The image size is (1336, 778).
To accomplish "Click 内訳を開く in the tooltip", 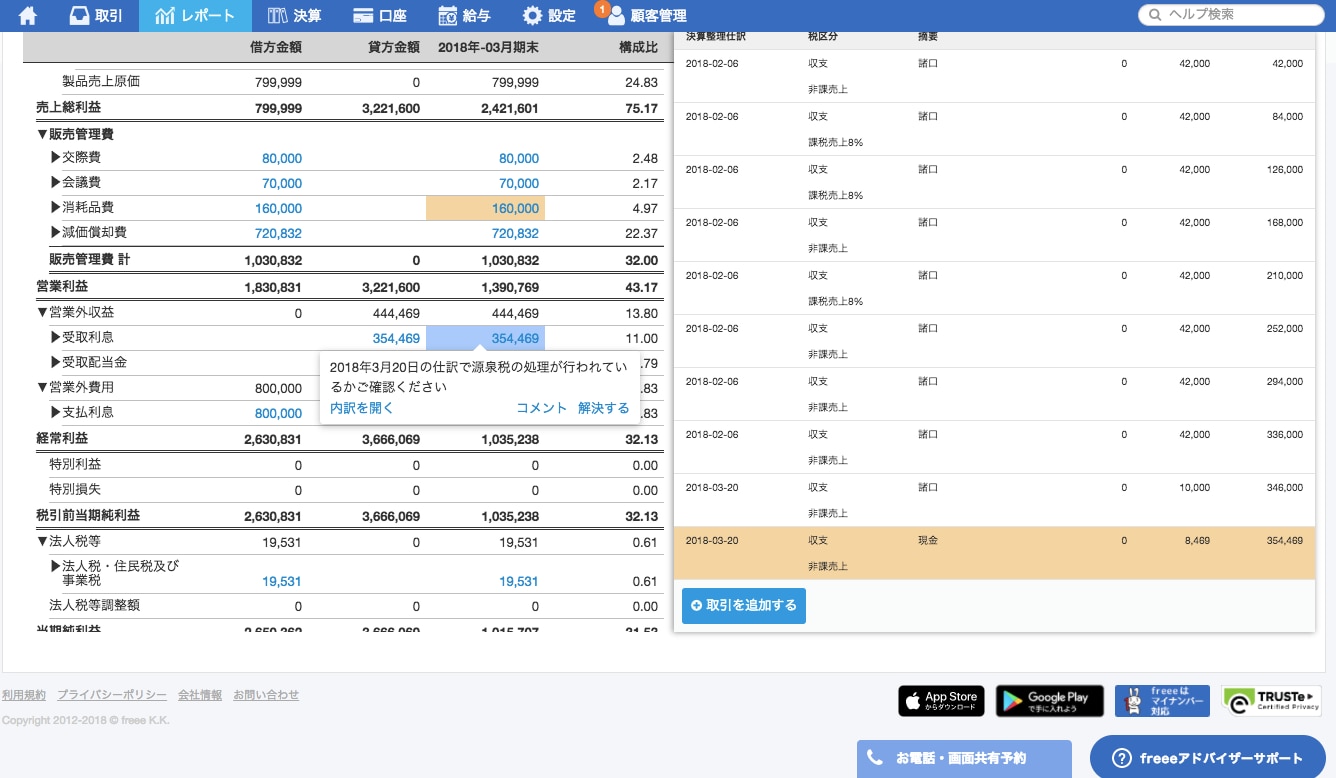I will (x=362, y=408).
